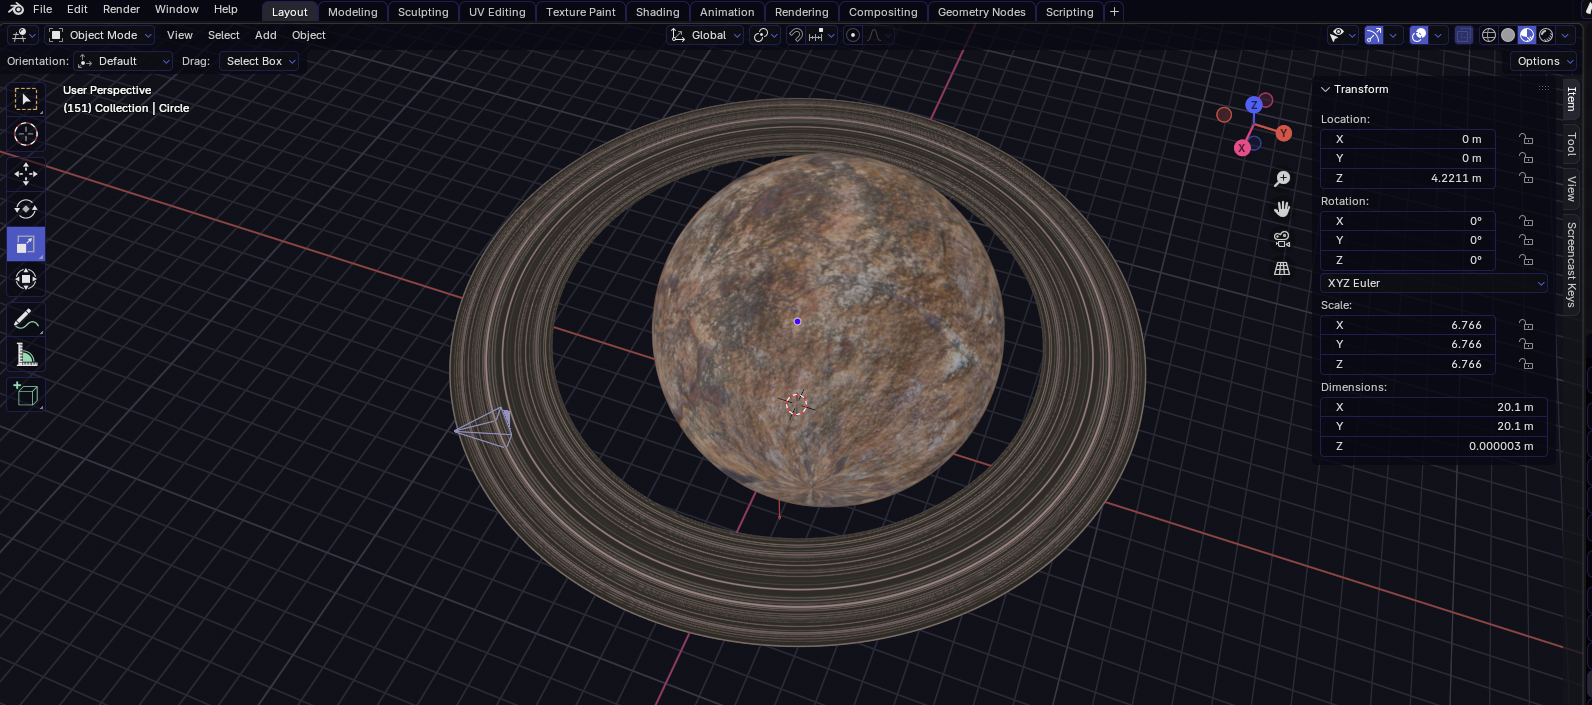Viewport: 1592px width, 705px height.
Task: Open Drag Select Box dropdown
Action: (x=260, y=61)
